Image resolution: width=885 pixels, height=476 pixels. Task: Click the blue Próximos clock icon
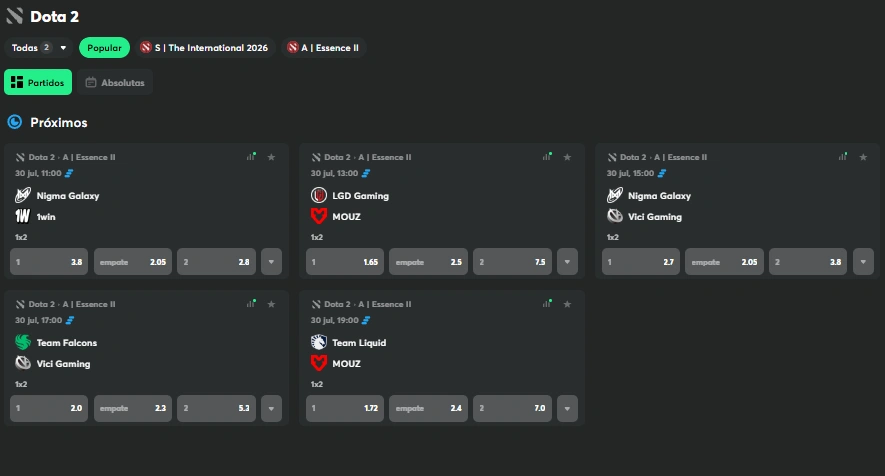coord(15,122)
